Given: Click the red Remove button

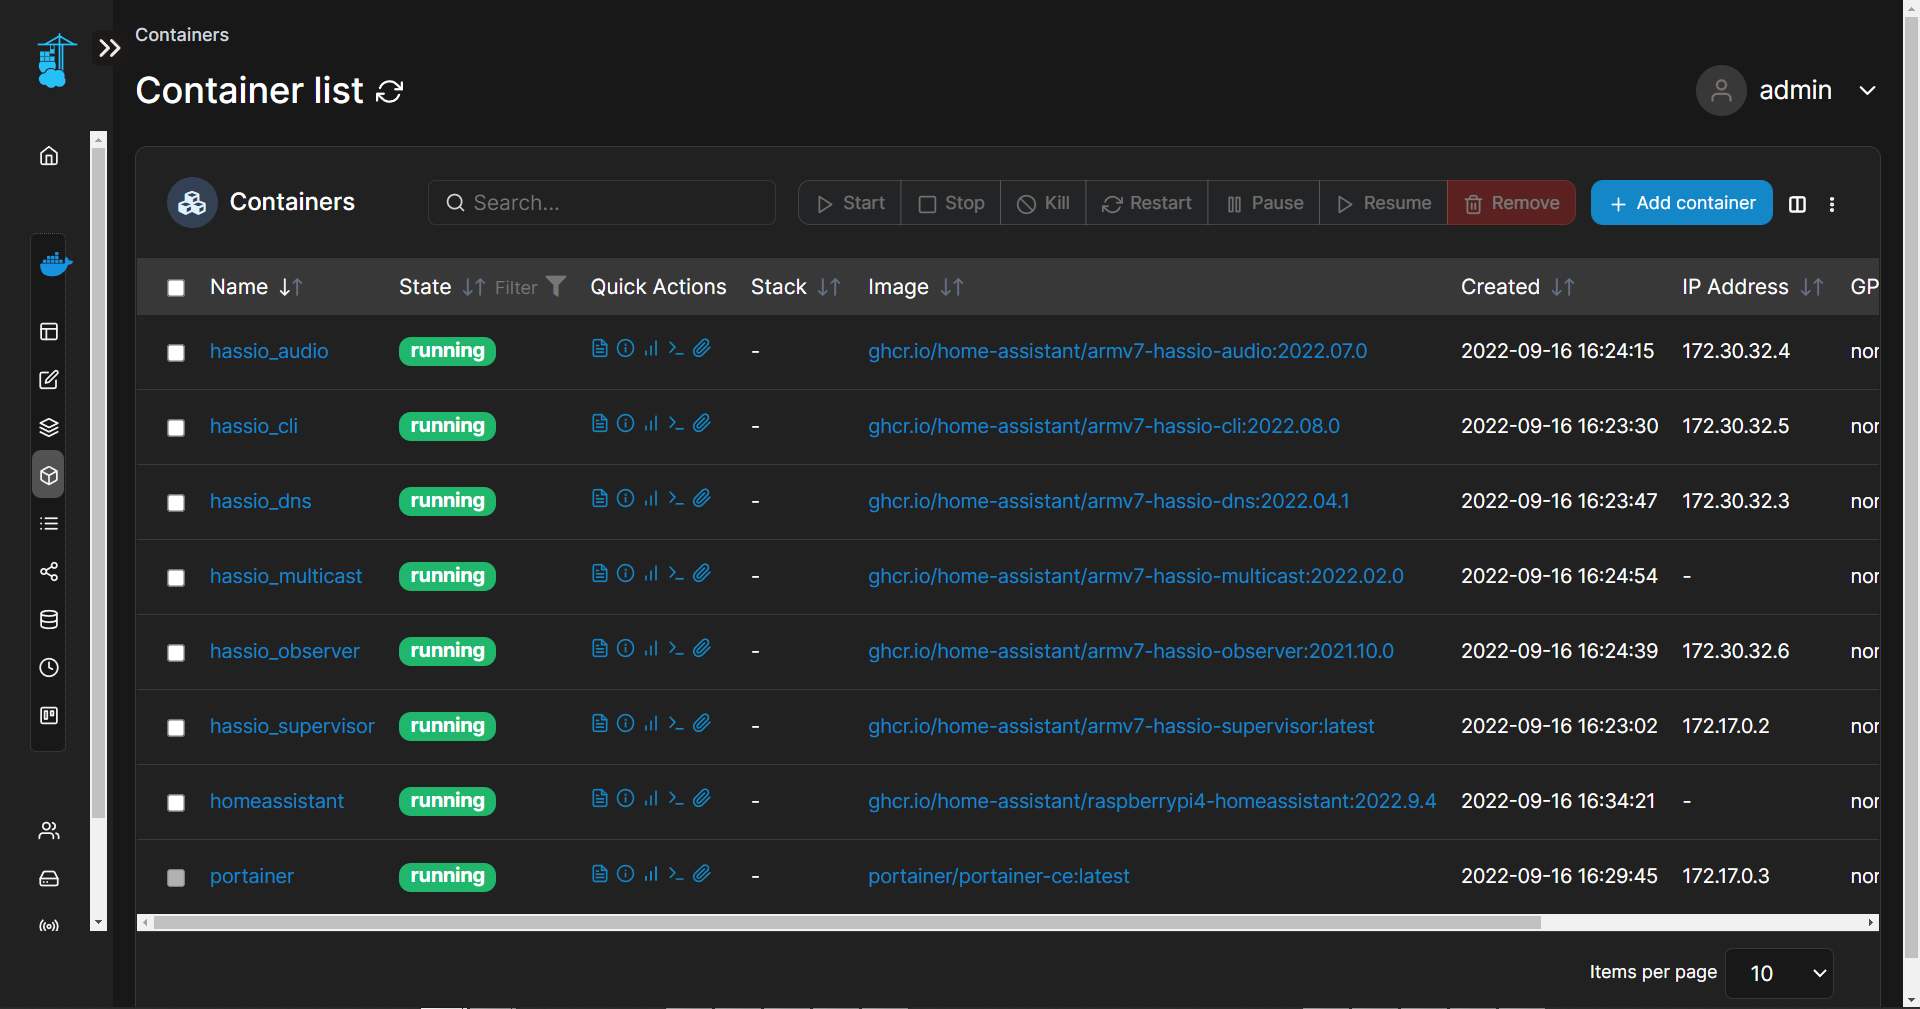Looking at the screenshot, I should click(x=1511, y=203).
